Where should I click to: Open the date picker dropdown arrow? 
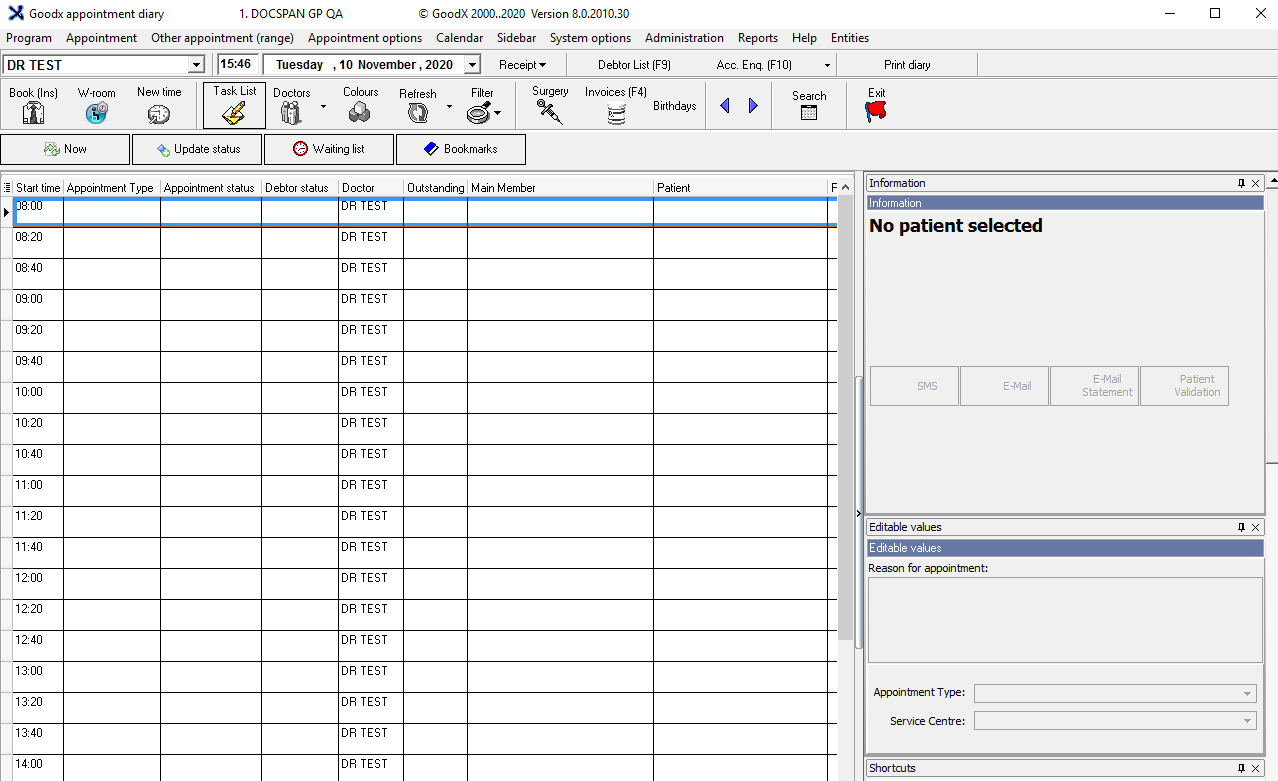click(472, 65)
